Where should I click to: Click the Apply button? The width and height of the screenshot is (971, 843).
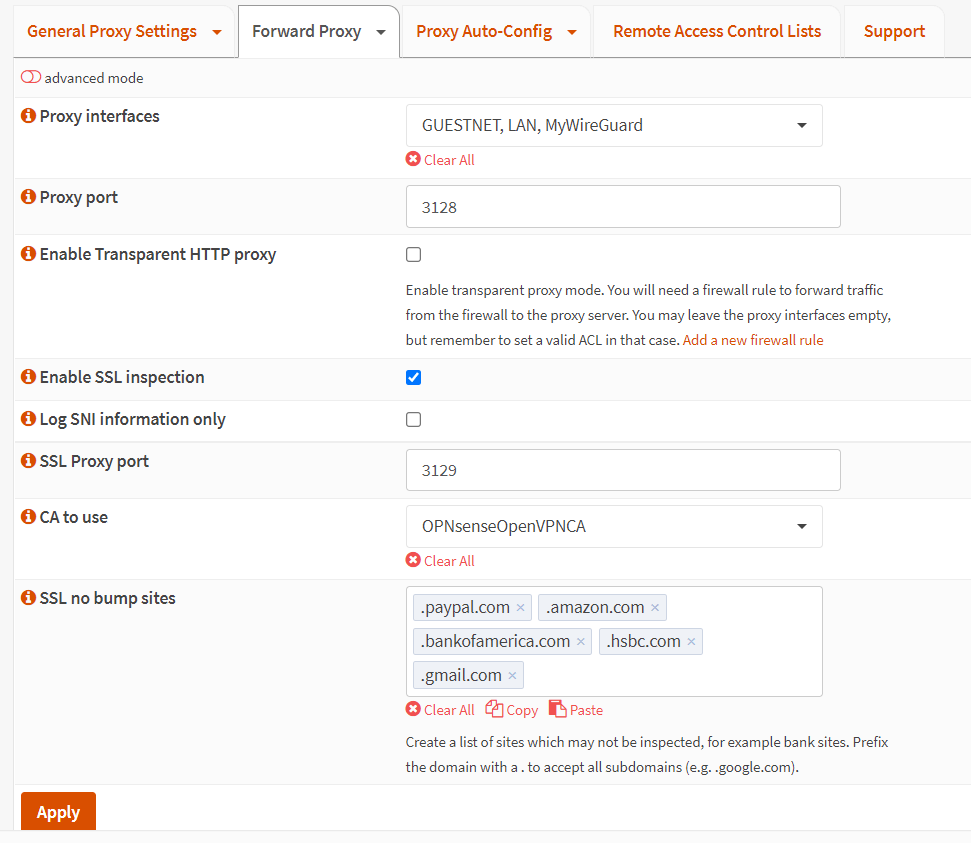pos(58,812)
